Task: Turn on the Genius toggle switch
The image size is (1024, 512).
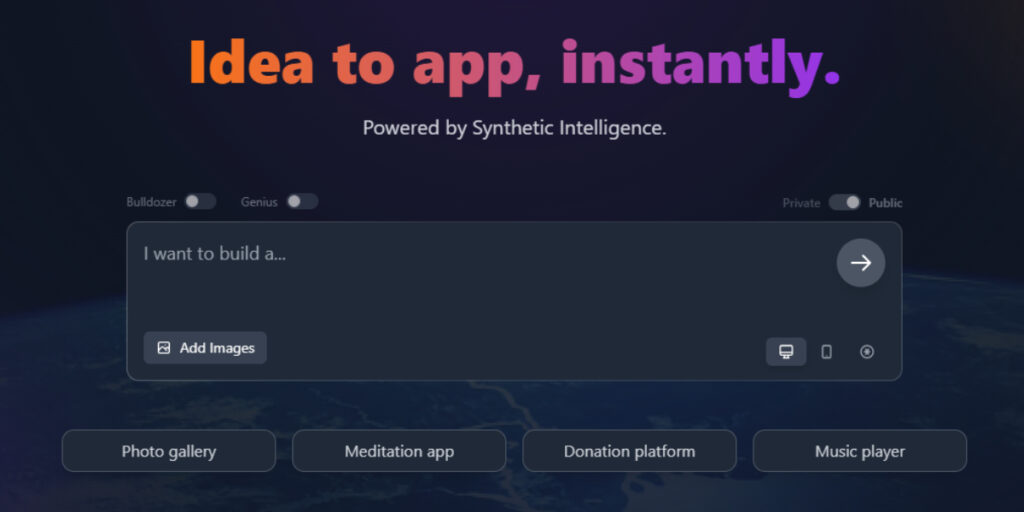Action: tap(302, 202)
